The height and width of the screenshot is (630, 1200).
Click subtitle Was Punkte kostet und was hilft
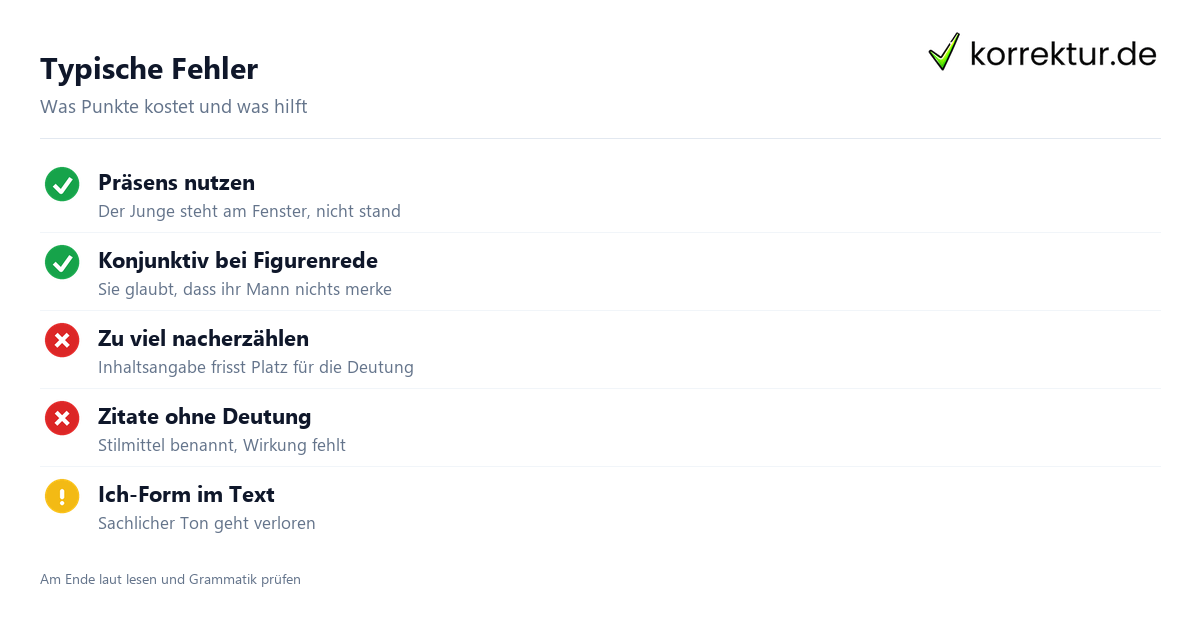coord(174,106)
